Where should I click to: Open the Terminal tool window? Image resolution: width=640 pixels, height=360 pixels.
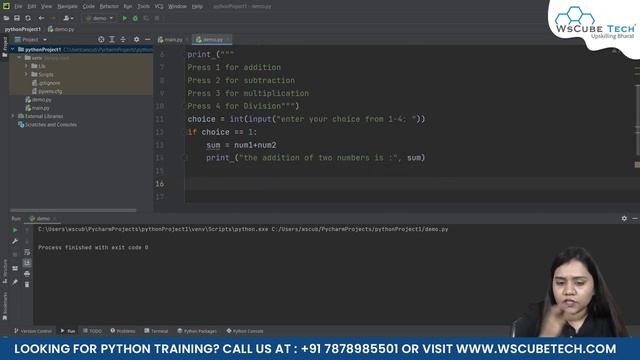[156, 331]
